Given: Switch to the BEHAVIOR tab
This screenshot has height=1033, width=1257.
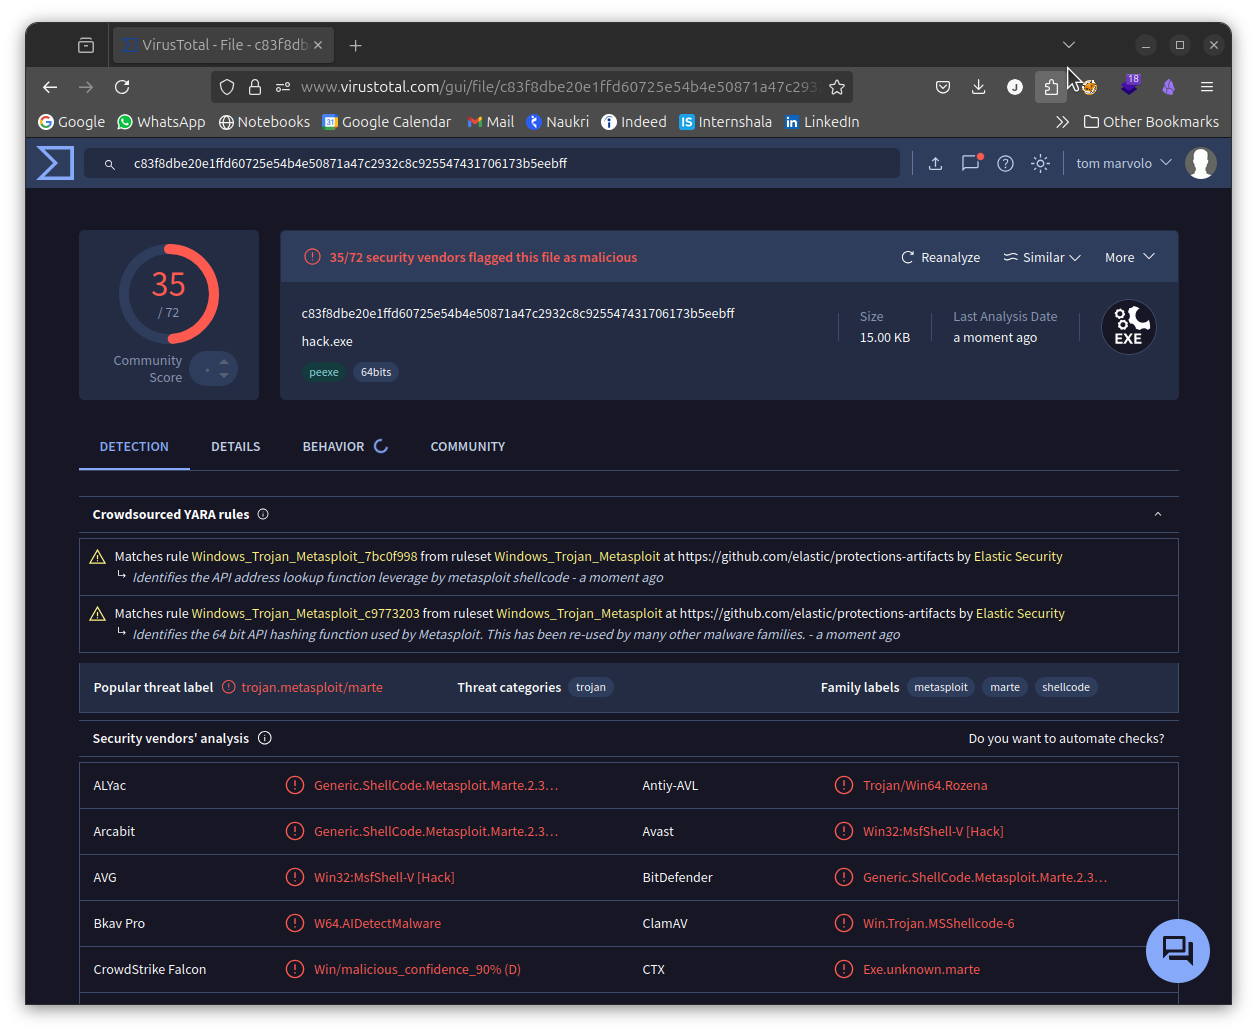Looking at the screenshot, I should [x=345, y=446].
